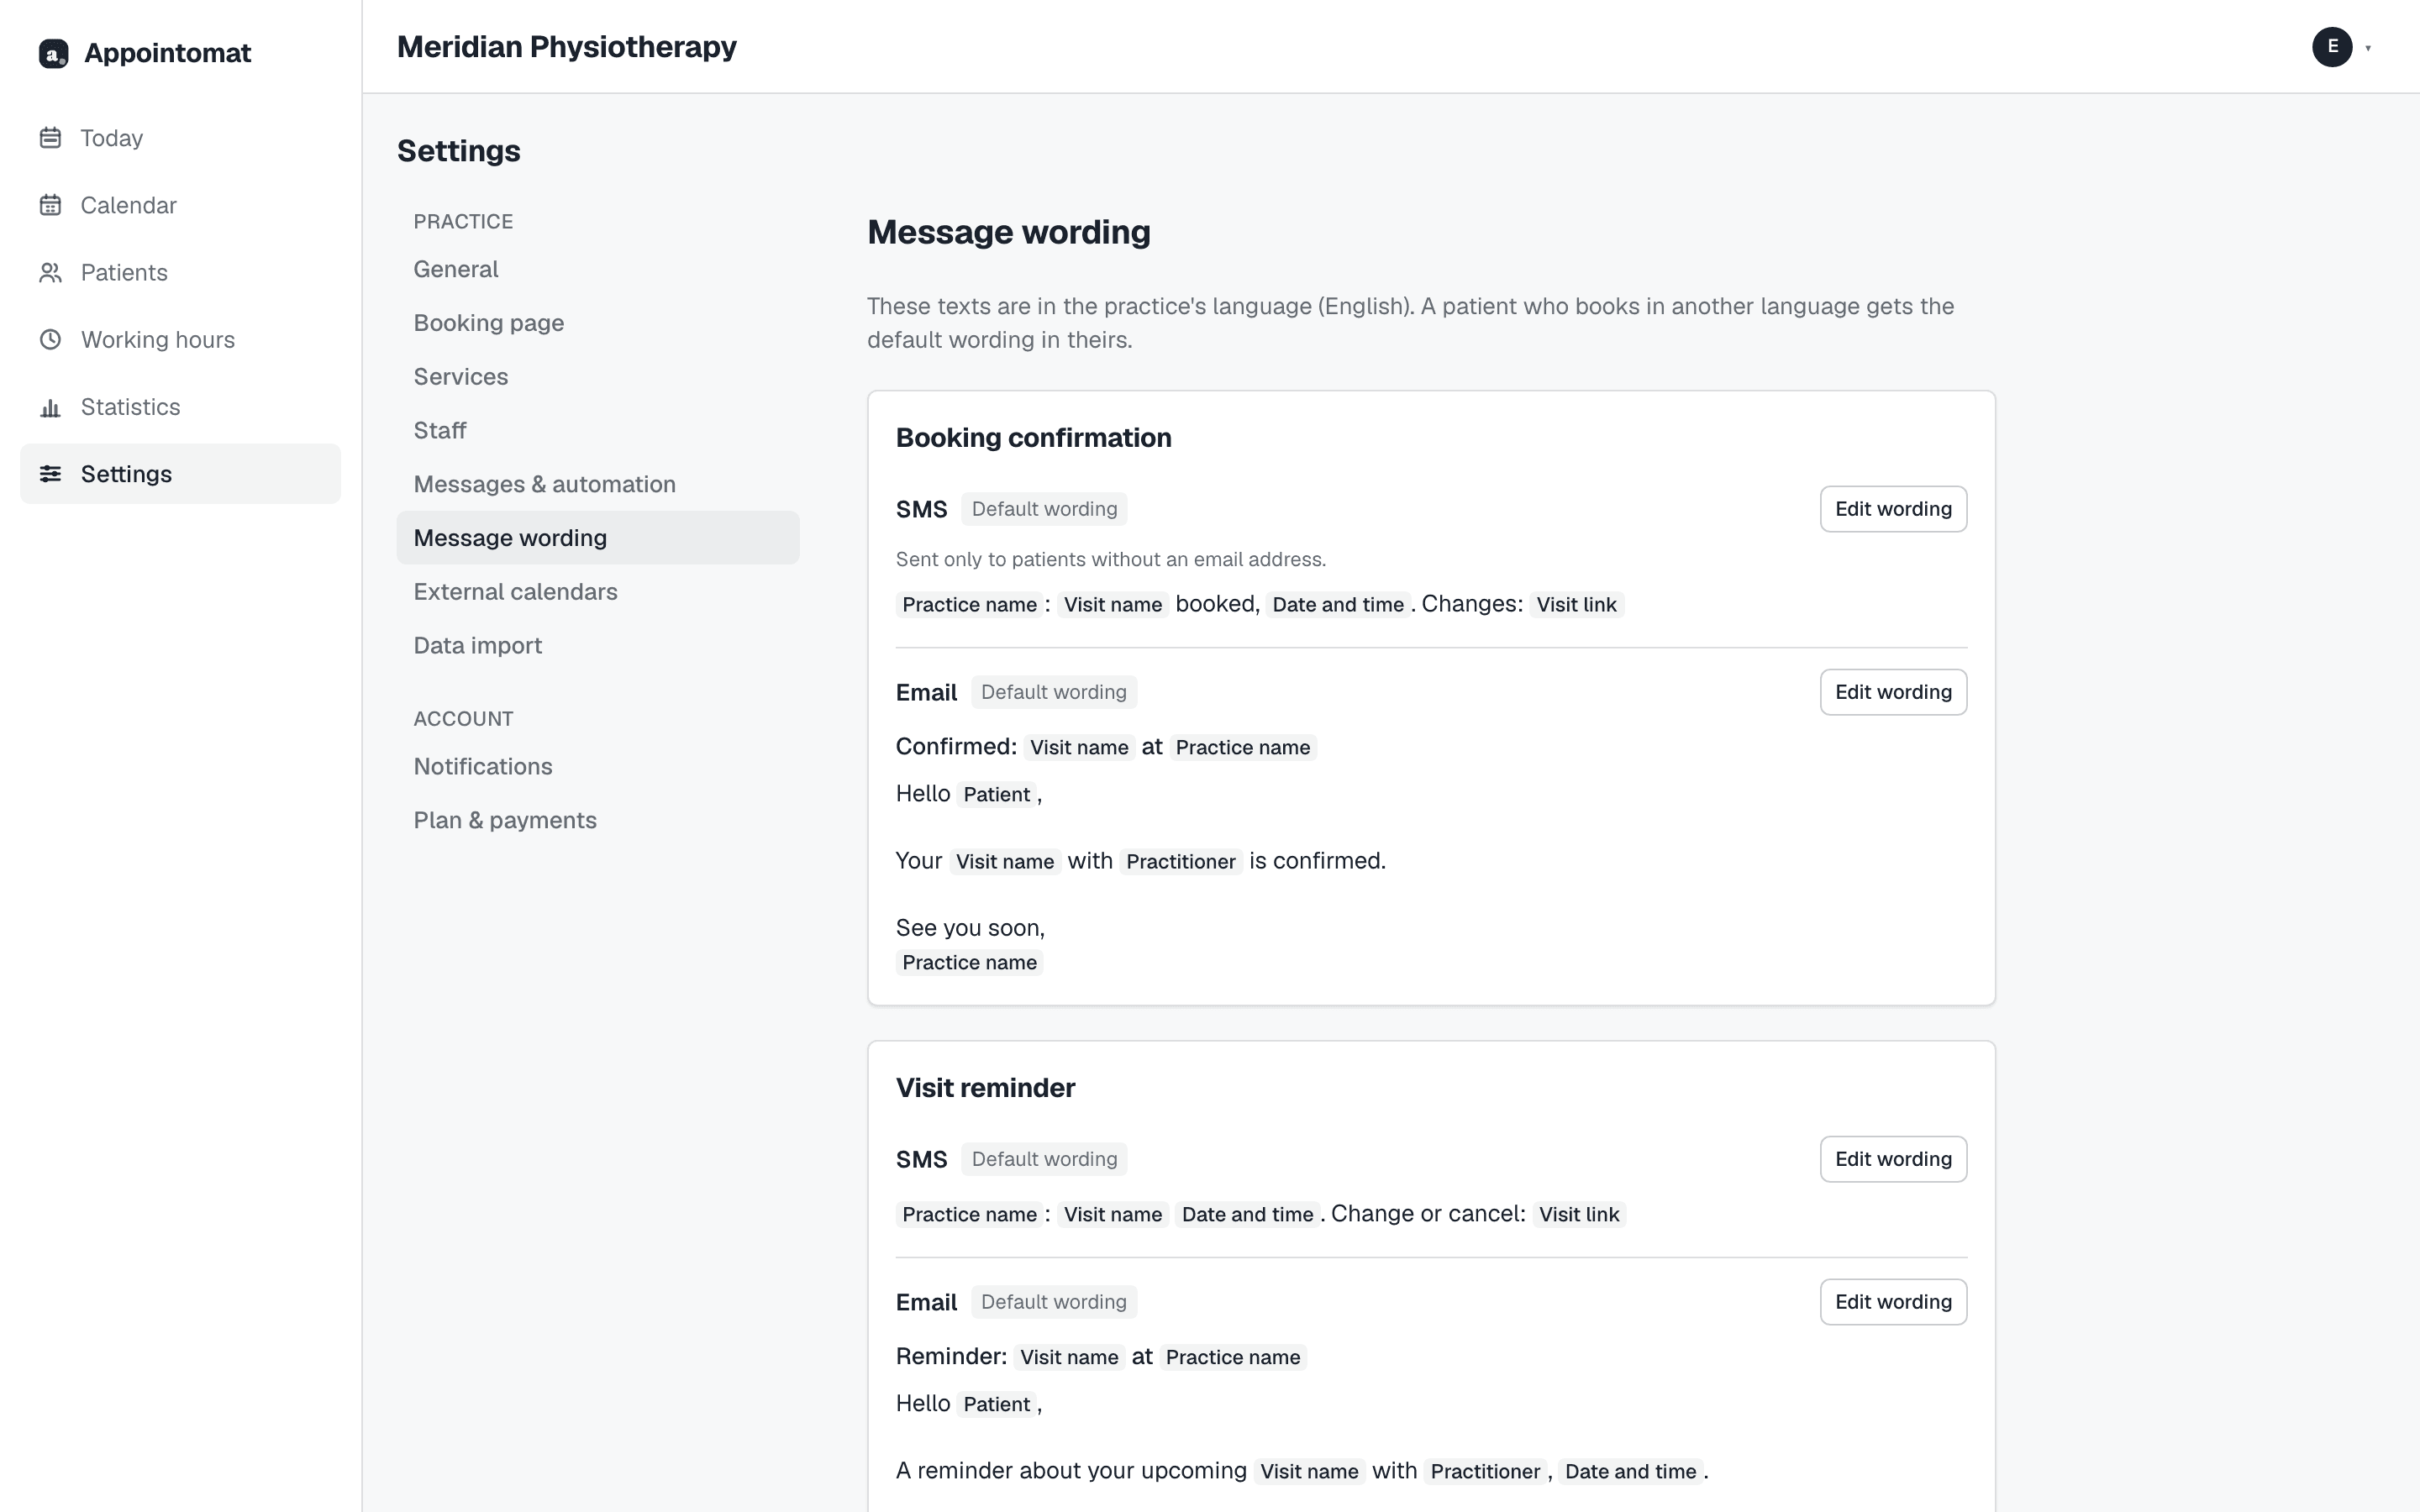Open Services settings
2420x1512 pixels.
598,377
